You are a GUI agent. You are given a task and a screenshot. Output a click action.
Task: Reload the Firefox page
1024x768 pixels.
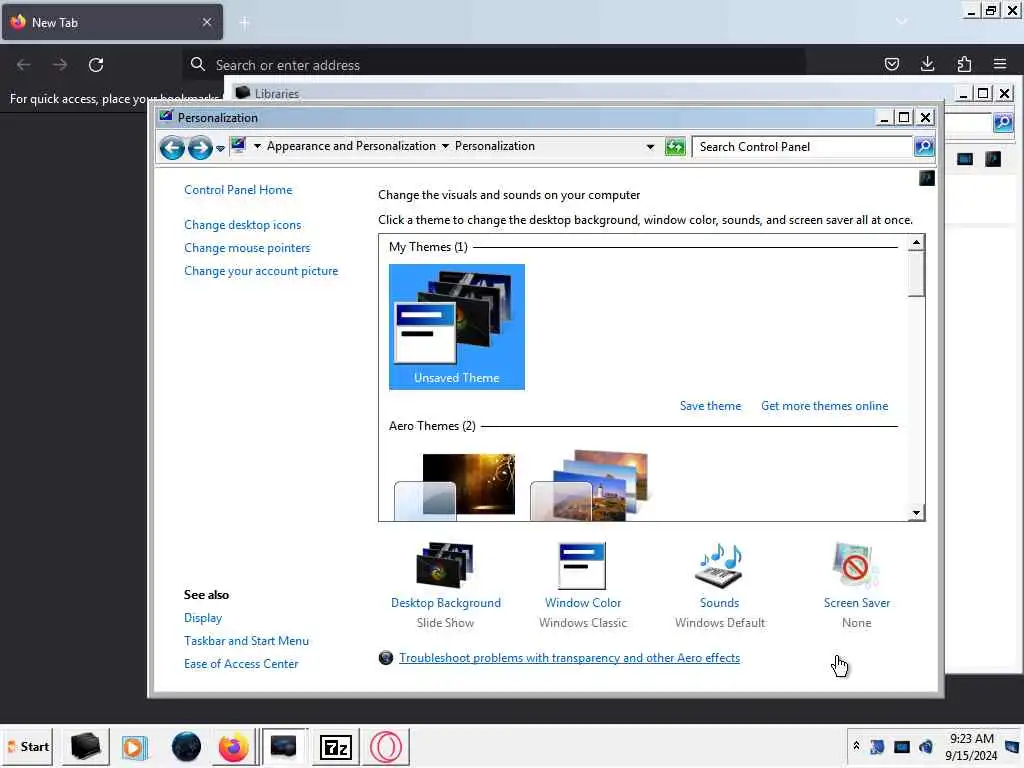[96, 65]
